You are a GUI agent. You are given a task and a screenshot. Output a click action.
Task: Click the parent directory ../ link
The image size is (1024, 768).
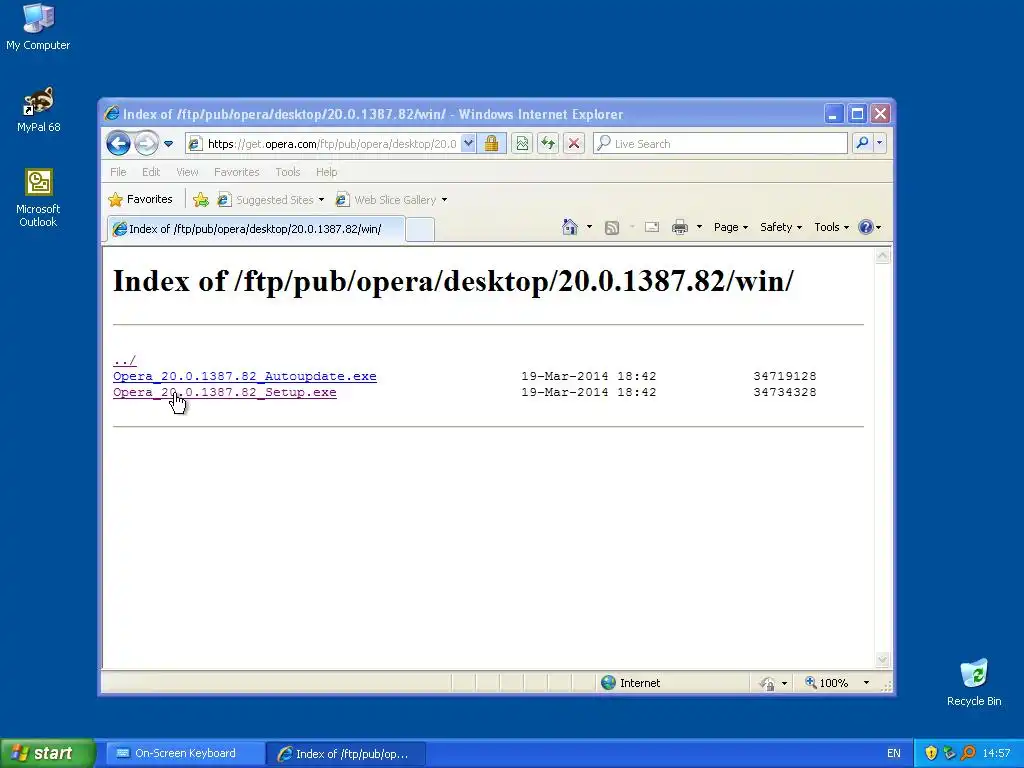pyautogui.click(x=125, y=360)
